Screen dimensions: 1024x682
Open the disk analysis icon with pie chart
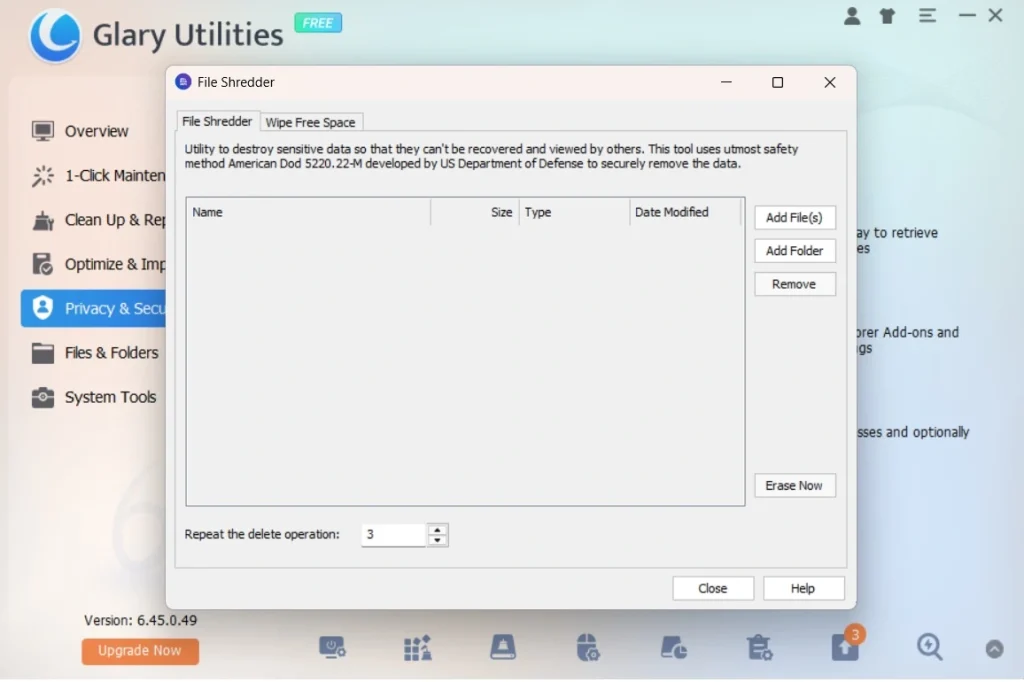(673, 648)
